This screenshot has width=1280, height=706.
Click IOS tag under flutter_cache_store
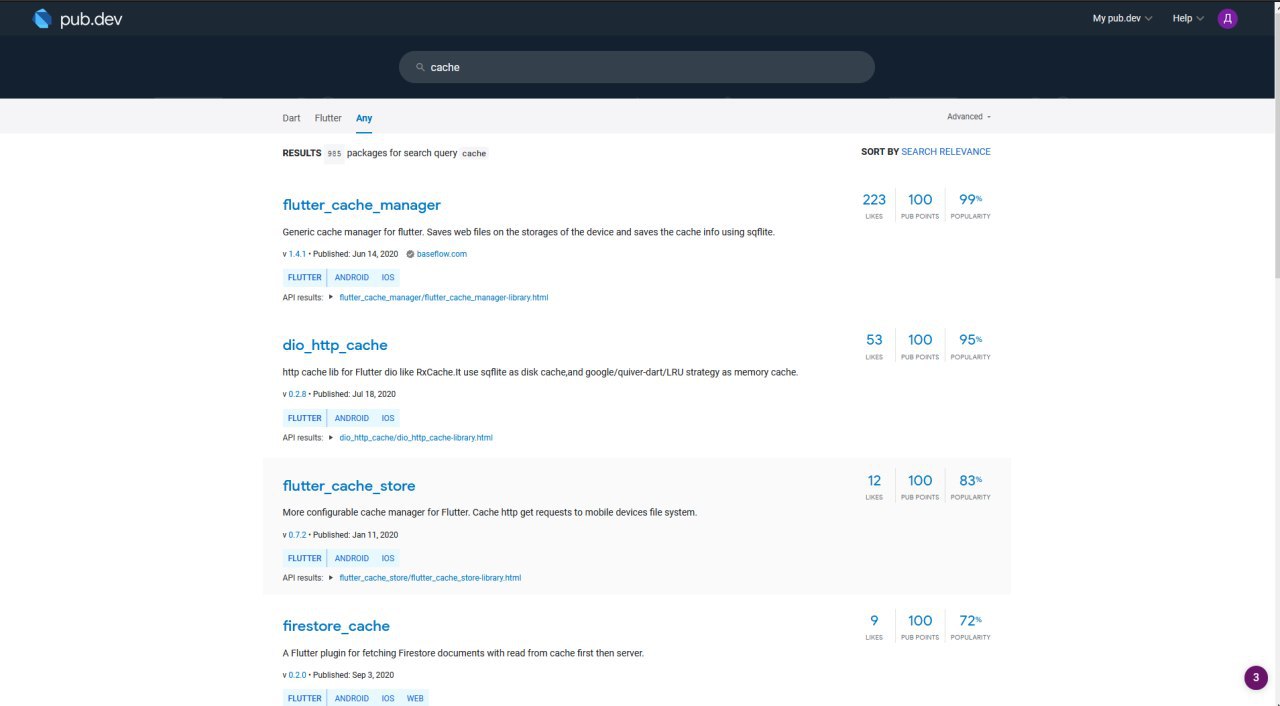click(388, 558)
